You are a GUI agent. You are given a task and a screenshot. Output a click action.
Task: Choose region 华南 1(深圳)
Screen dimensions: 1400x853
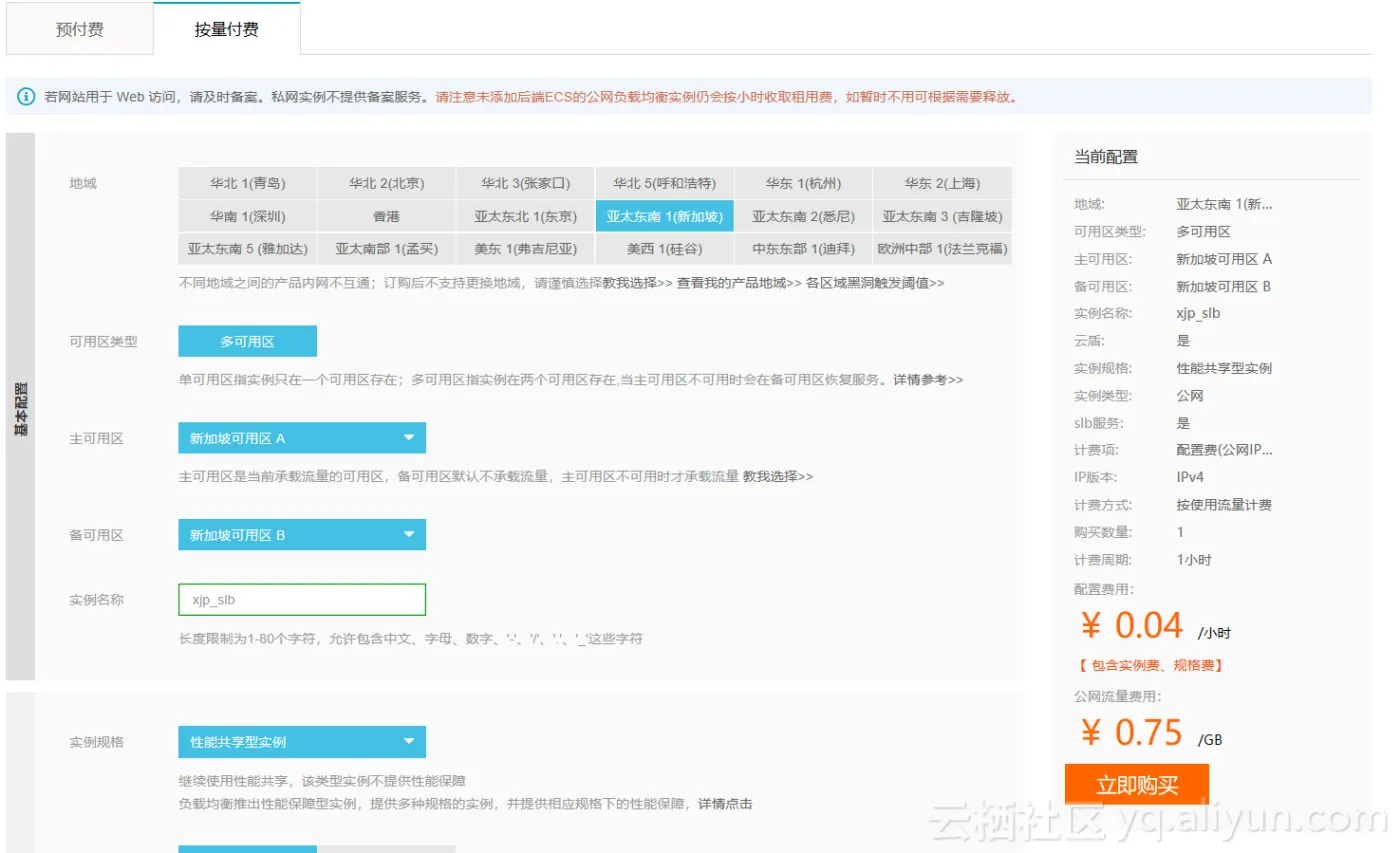[x=248, y=216]
